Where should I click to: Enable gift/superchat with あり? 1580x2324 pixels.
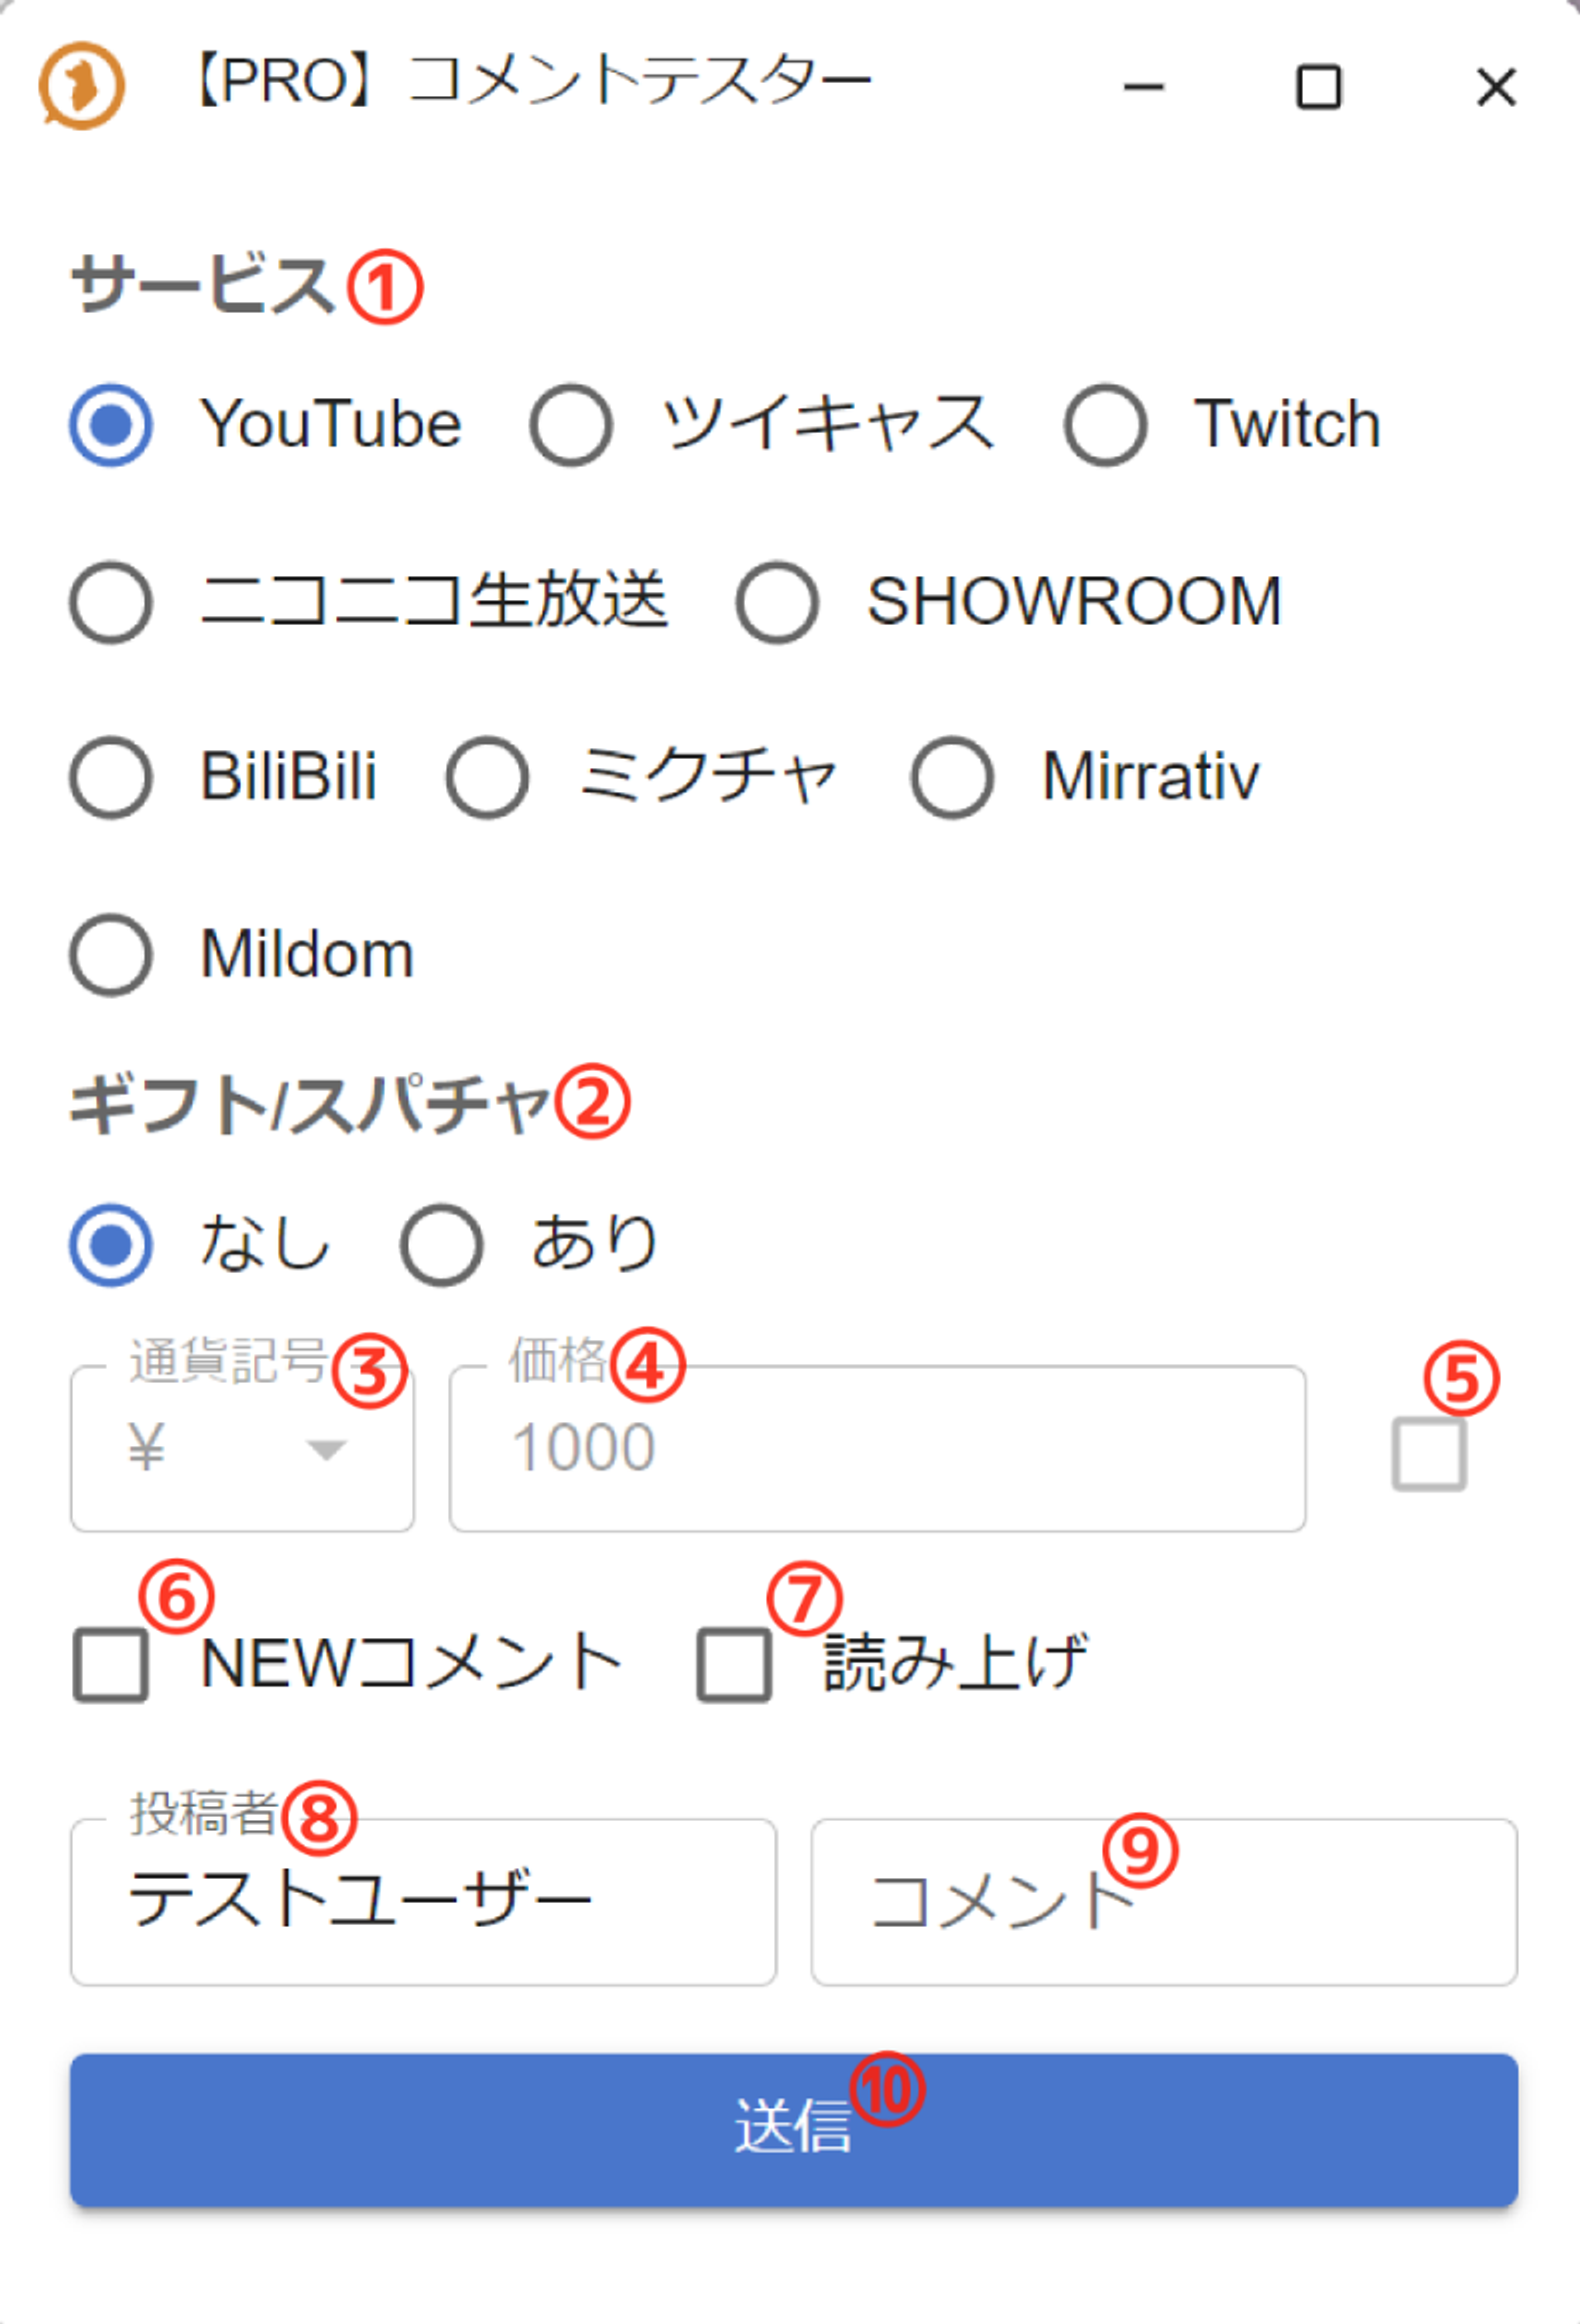tap(441, 1245)
